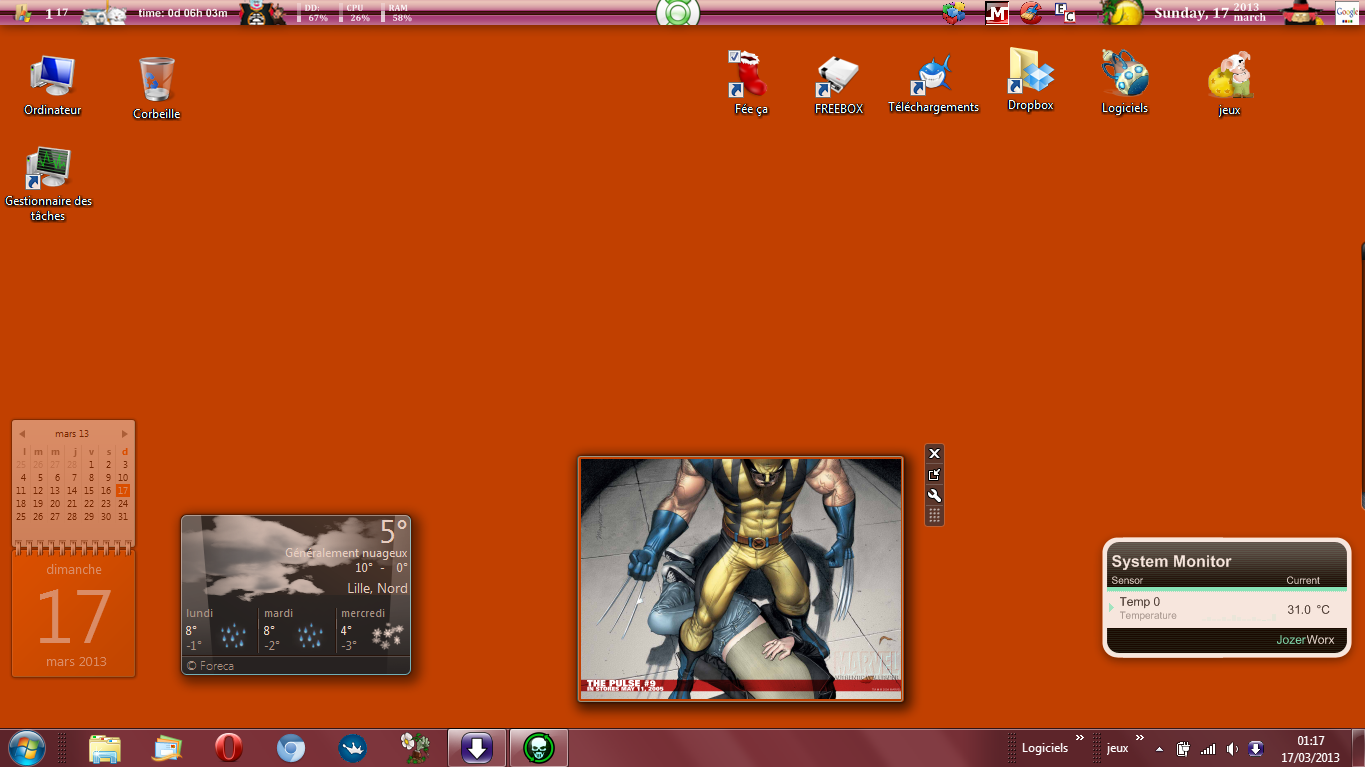Switch to the purple download arrow app
The height and width of the screenshot is (767, 1365).
(x=477, y=748)
